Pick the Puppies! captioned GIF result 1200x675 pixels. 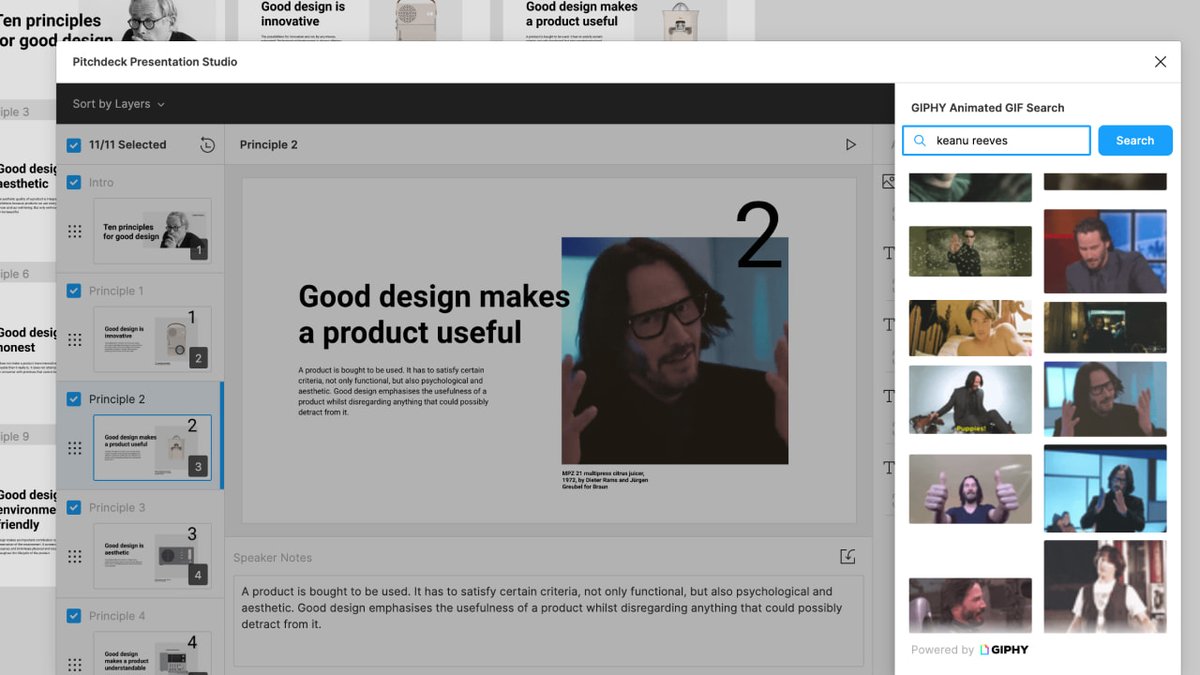[x=970, y=400]
